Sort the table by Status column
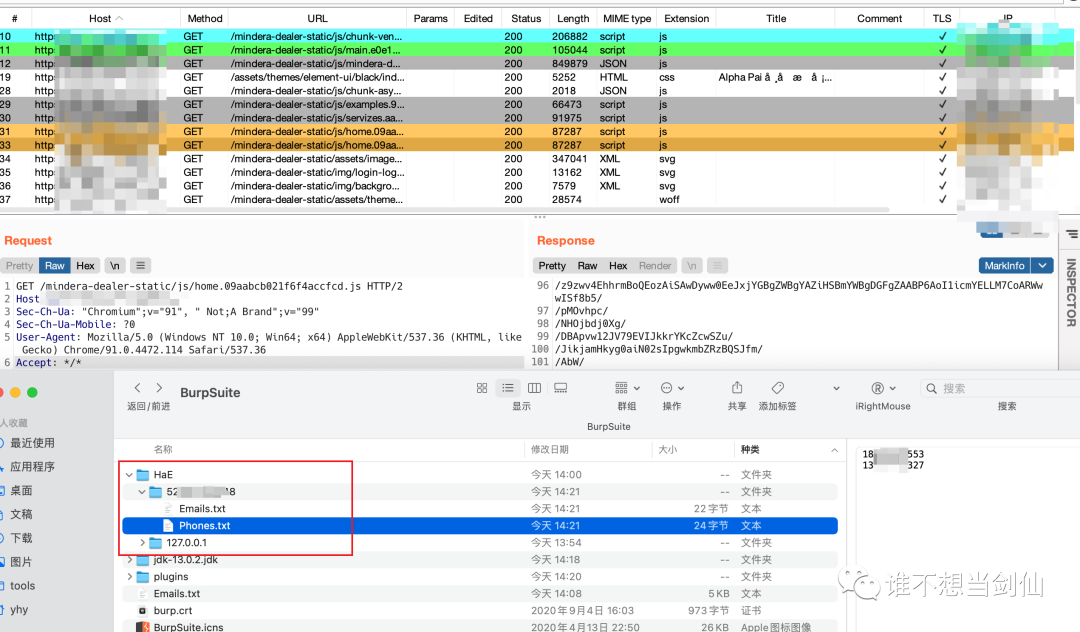 point(526,19)
